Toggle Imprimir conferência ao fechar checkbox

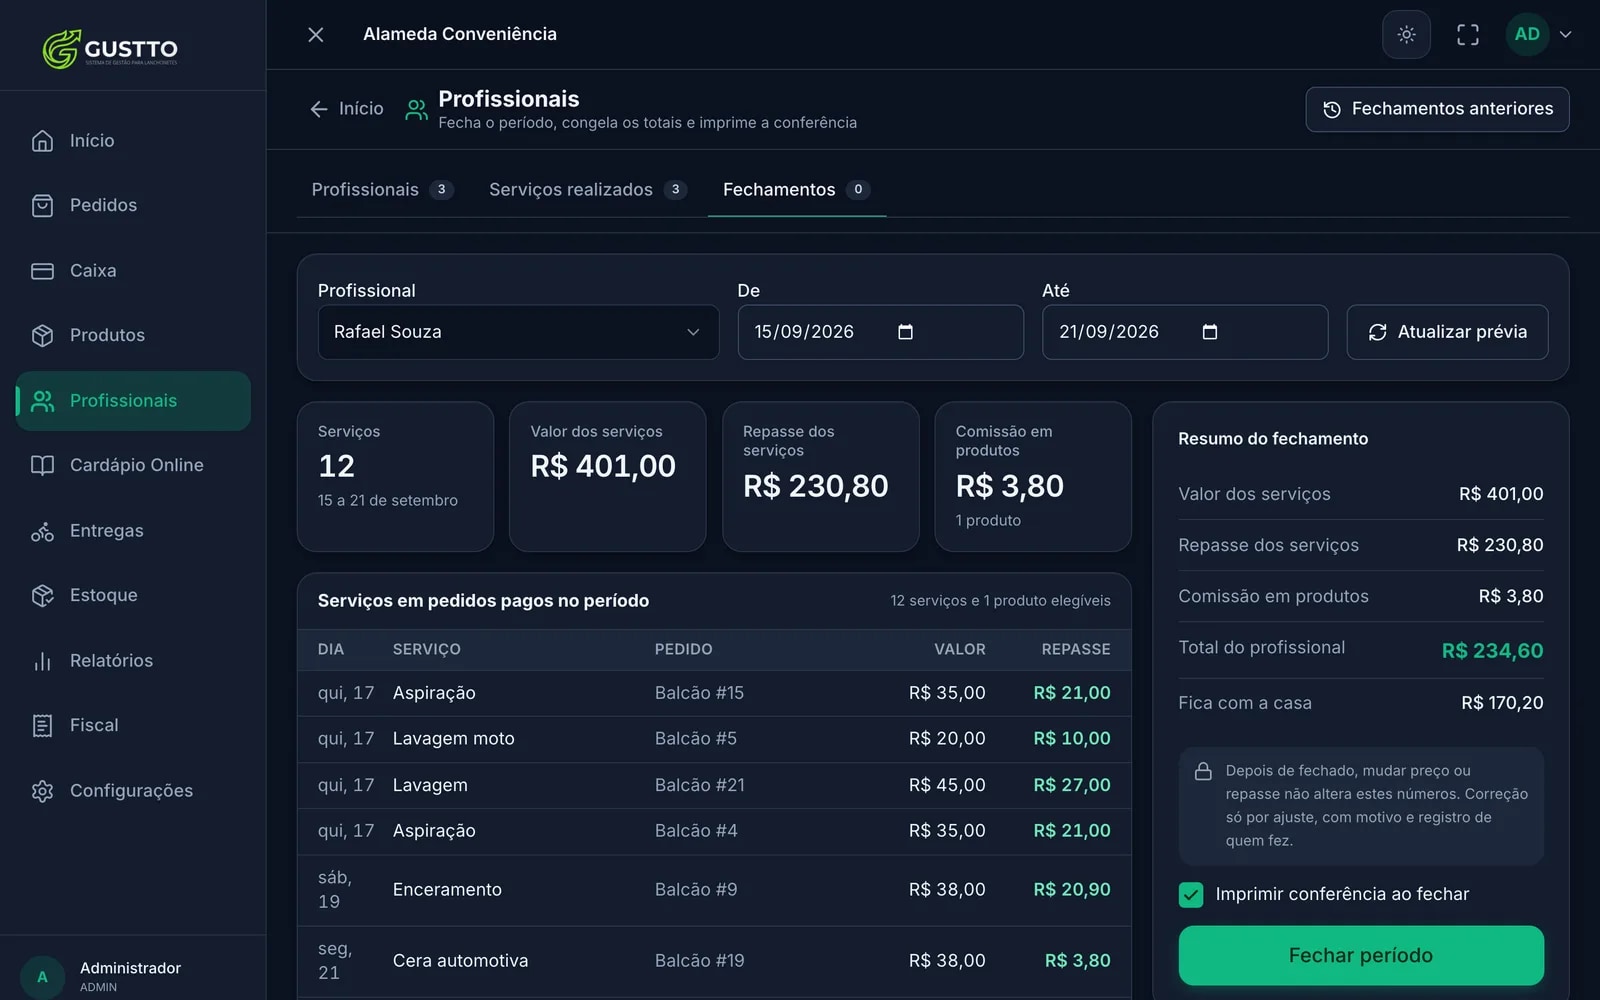[1190, 895]
